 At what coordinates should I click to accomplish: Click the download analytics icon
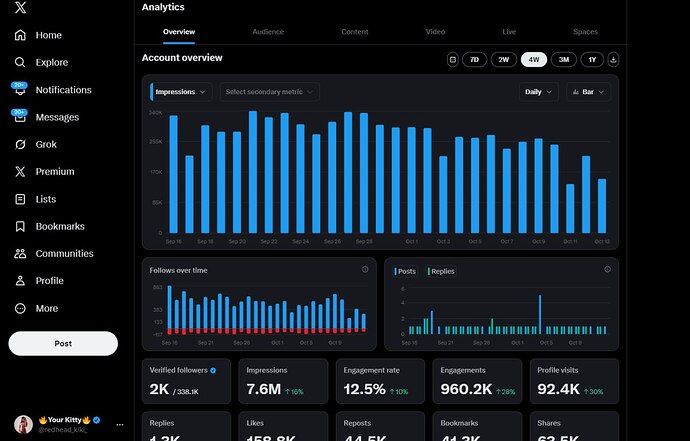613,59
